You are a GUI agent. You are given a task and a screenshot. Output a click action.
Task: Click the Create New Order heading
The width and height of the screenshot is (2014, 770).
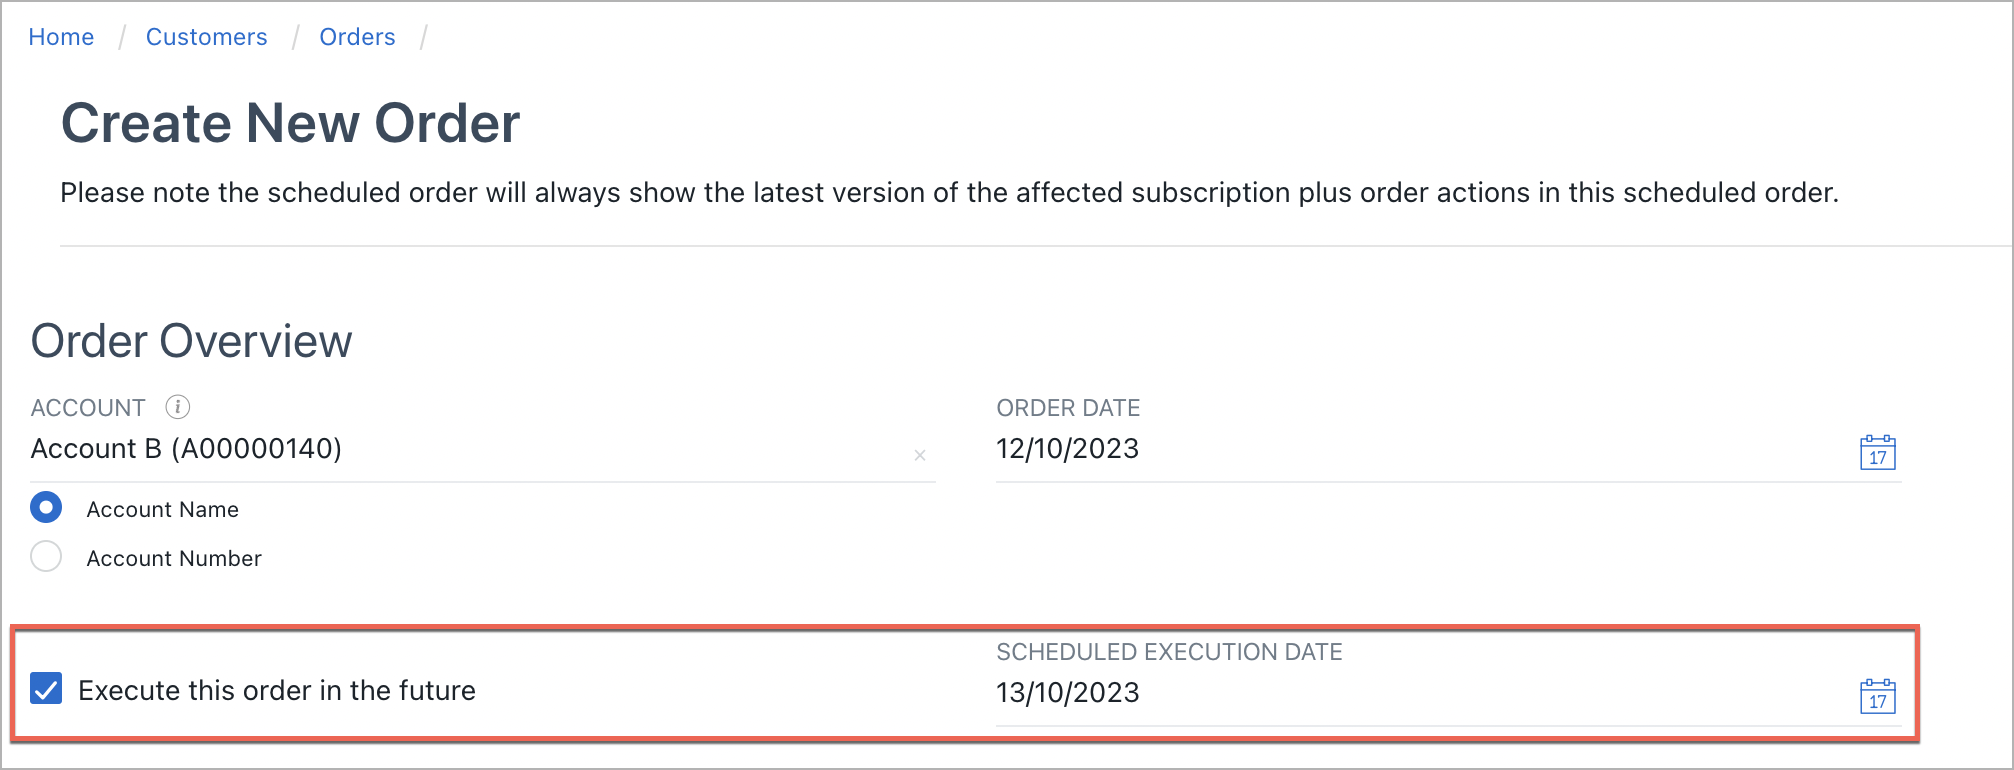coord(290,124)
